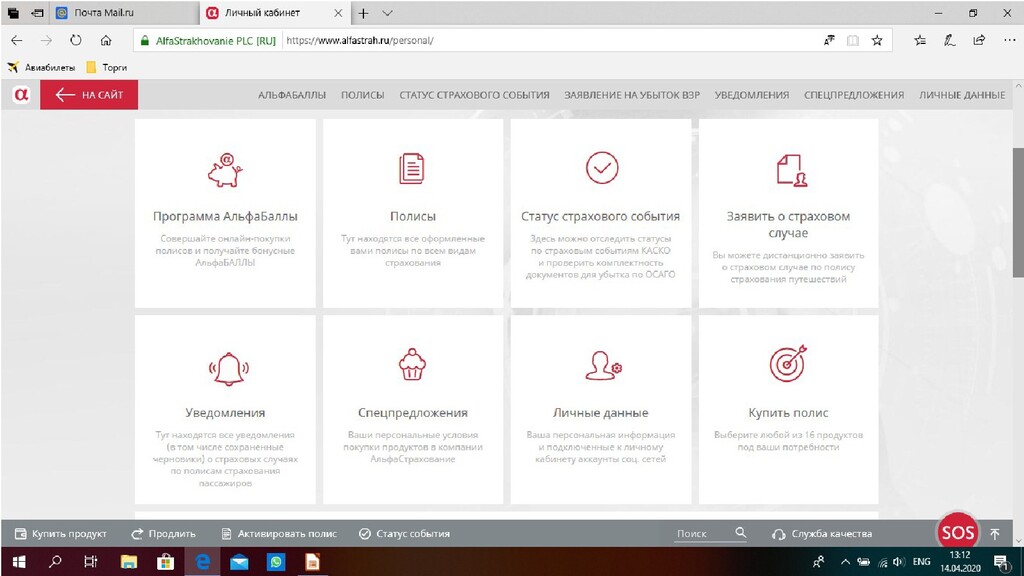Open the favorites hub icon

pyautogui.click(x=920, y=40)
